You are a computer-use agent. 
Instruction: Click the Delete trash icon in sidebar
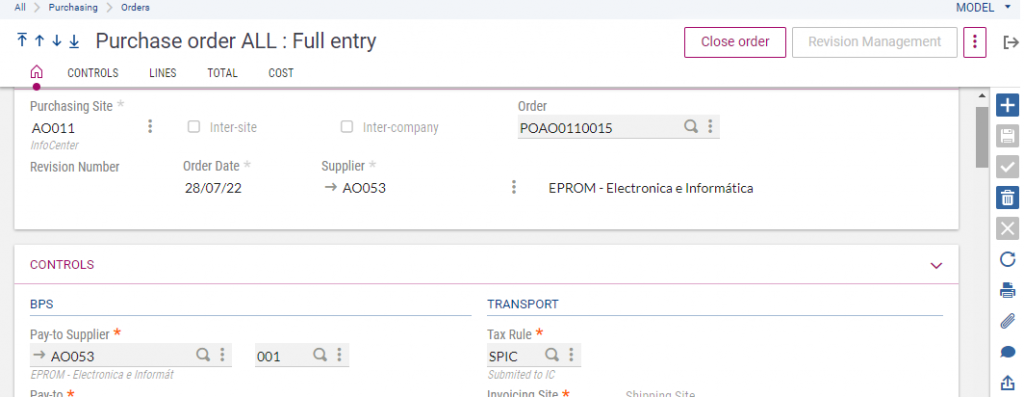point(1008,197)
